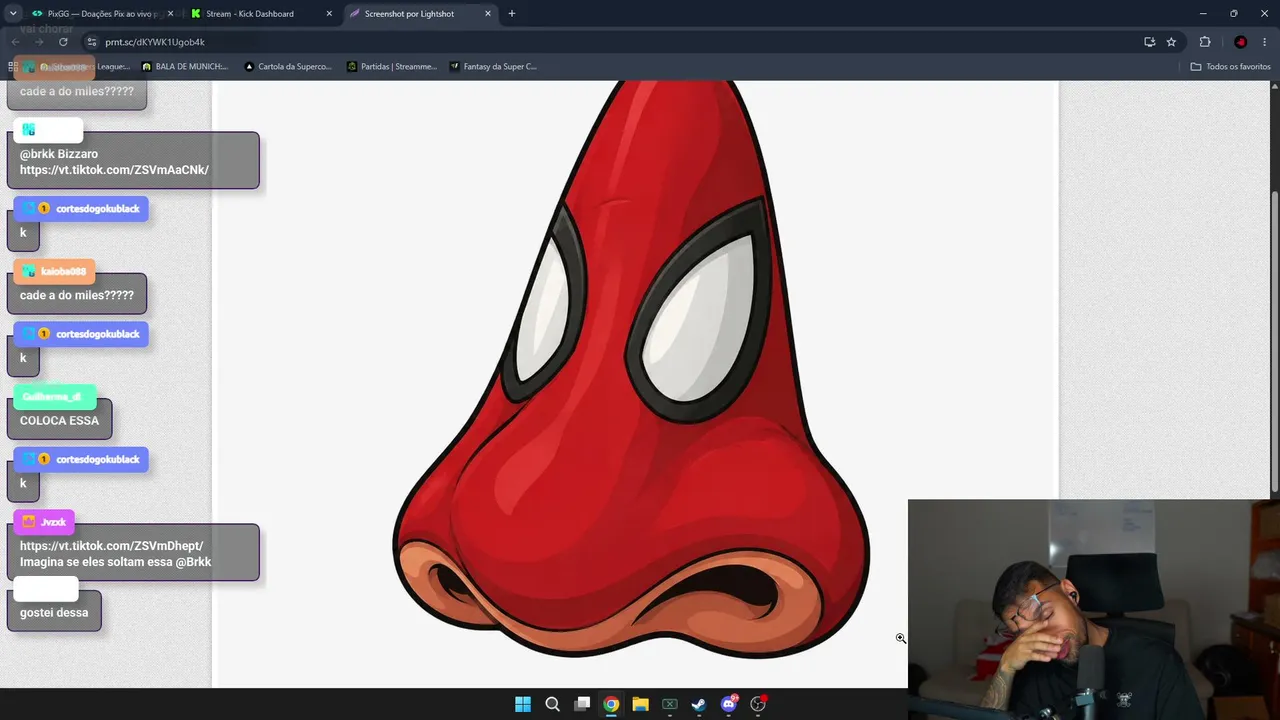Open the tab search dropdown arrow
Viewport: 1280px width, 720px height.
point(13,14)
